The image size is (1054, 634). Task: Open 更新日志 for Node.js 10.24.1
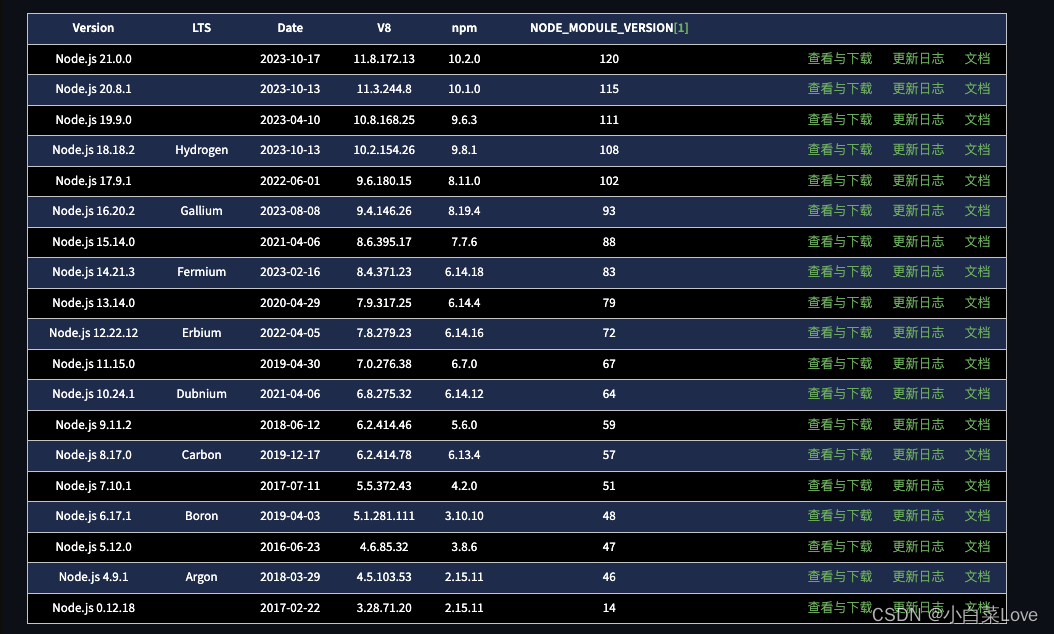(x=918, y=394)
